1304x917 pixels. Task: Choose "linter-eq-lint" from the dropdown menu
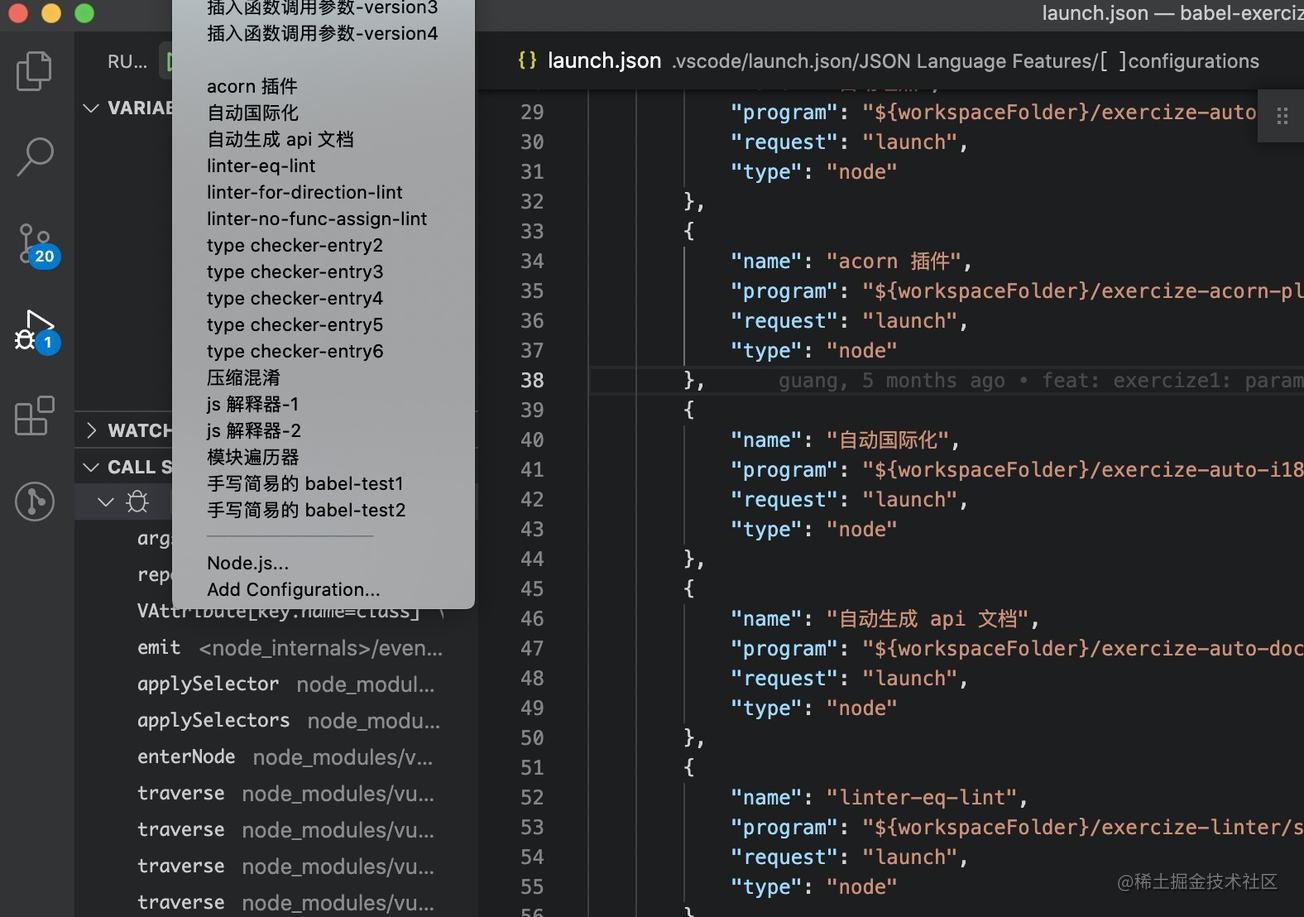(x=261, y=166)
